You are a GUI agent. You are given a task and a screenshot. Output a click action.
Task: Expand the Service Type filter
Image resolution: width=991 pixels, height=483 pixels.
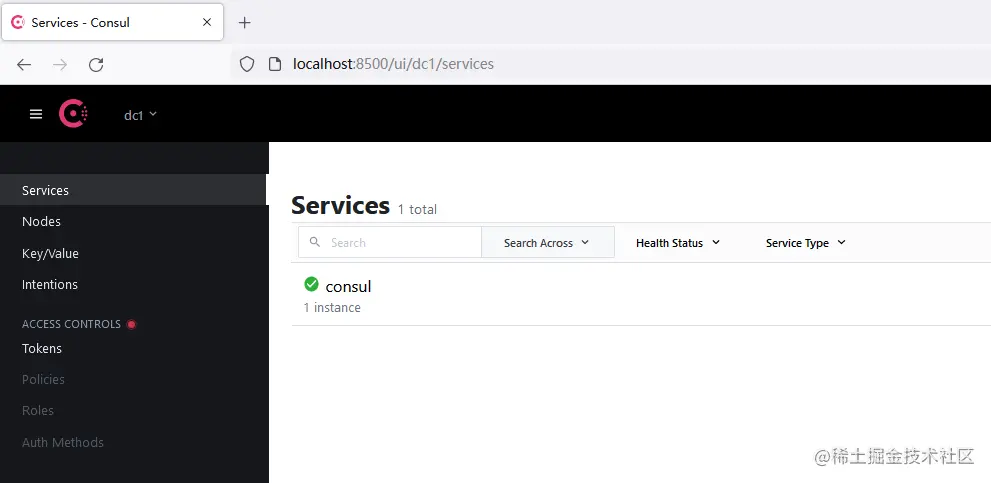coord(805,243)
